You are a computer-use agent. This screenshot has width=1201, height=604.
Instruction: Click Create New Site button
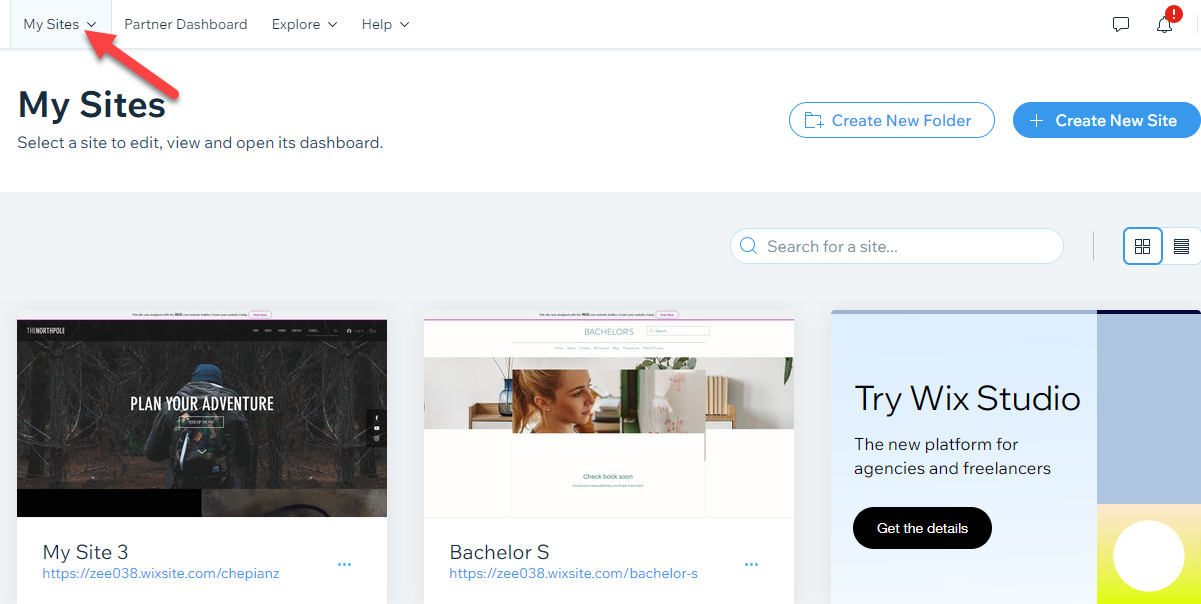tap(1107, 120)
